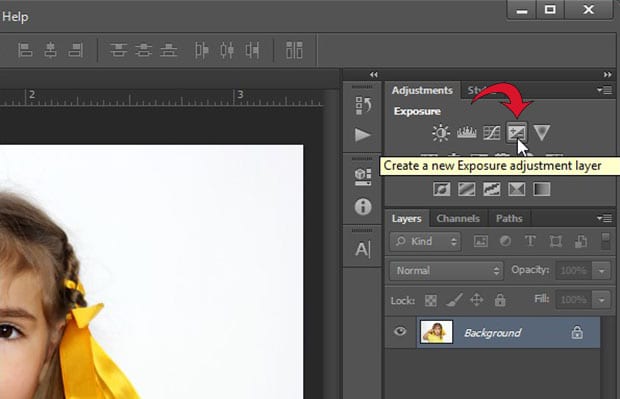Screen dimensions: 620x399
Task: Flip the layer filtering on/off switch
Action: pos(605,241)
